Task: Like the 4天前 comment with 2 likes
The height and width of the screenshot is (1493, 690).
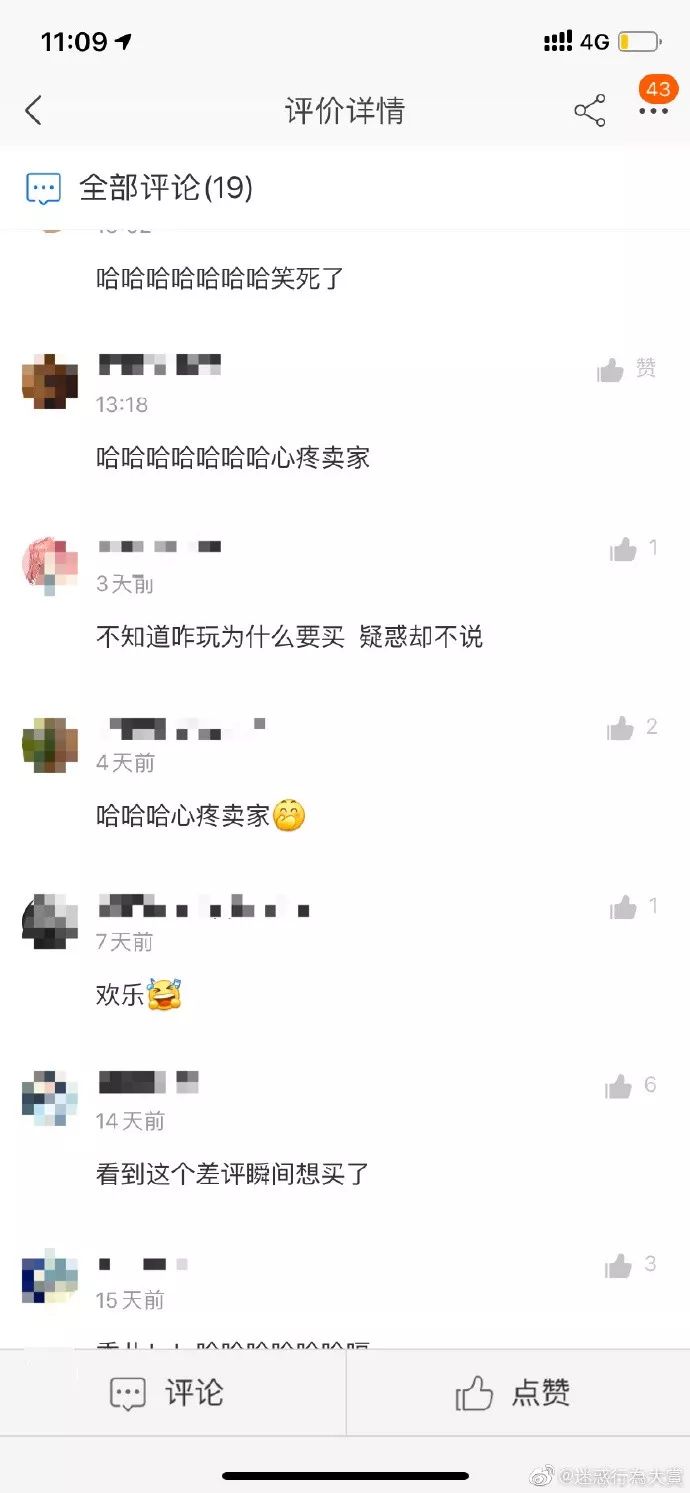Action: [632, 728]
